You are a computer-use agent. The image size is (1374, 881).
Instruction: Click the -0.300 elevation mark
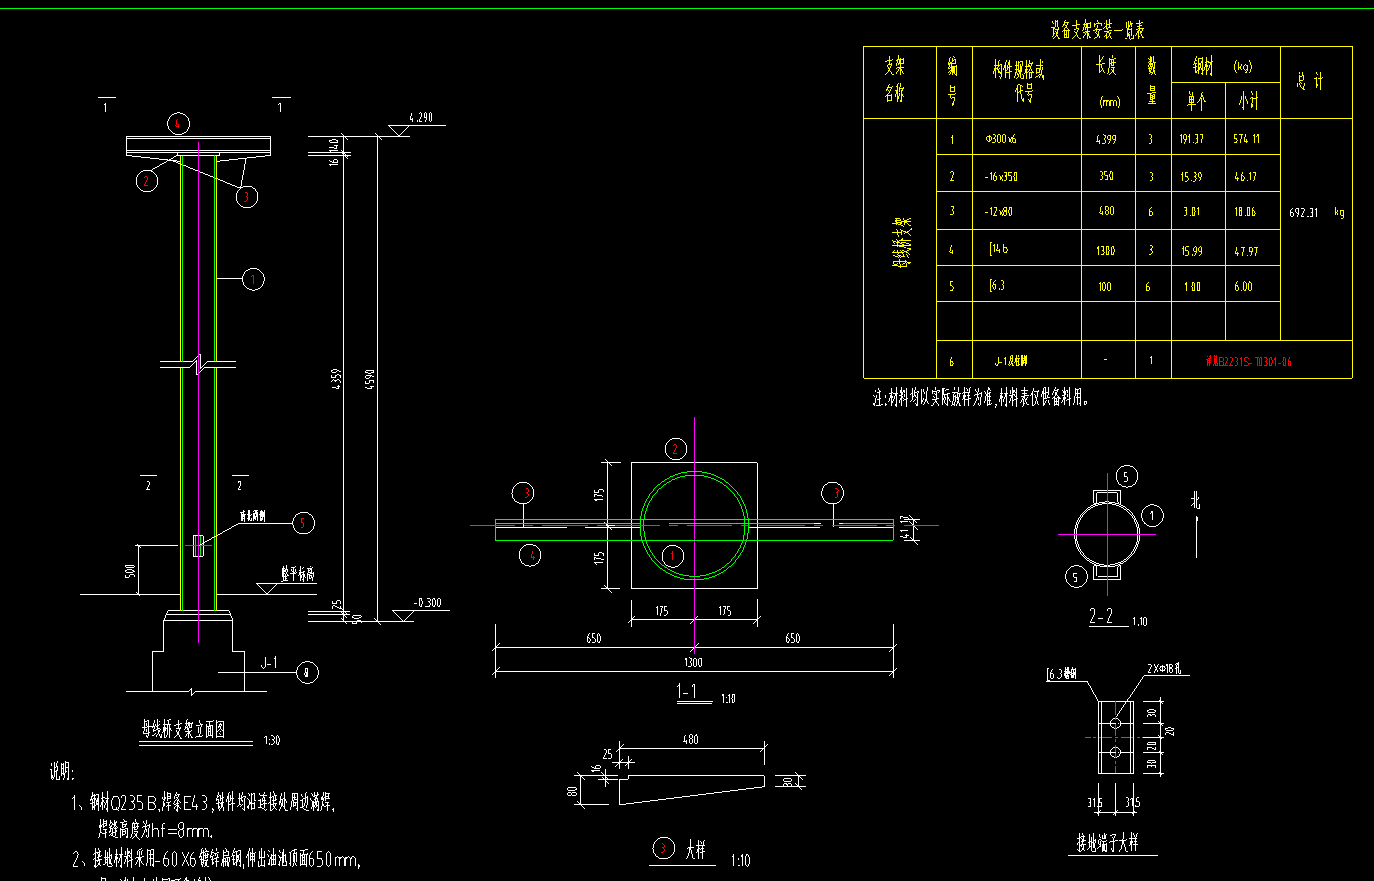click(427, 603)
